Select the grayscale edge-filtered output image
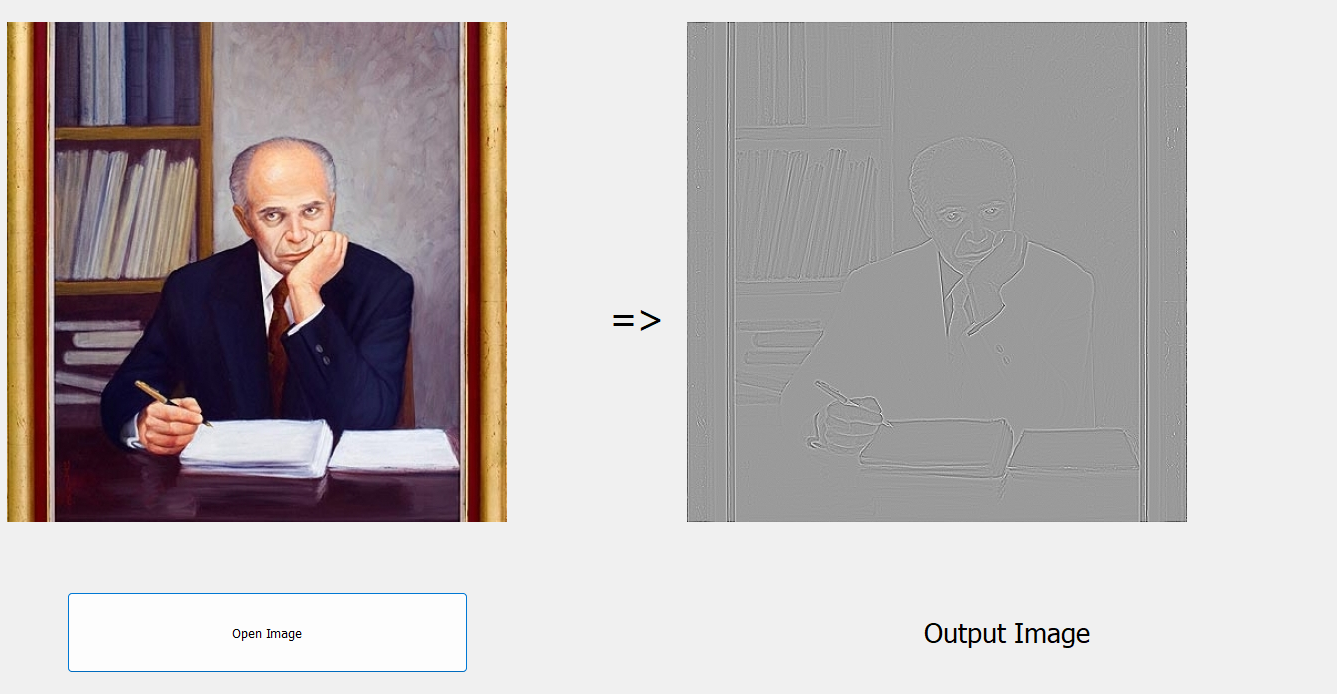This screenshot has height=694, width=1337. pos(937,272)
